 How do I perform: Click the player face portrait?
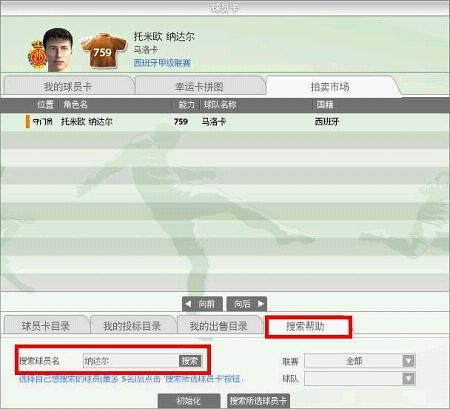pos(59,49)
